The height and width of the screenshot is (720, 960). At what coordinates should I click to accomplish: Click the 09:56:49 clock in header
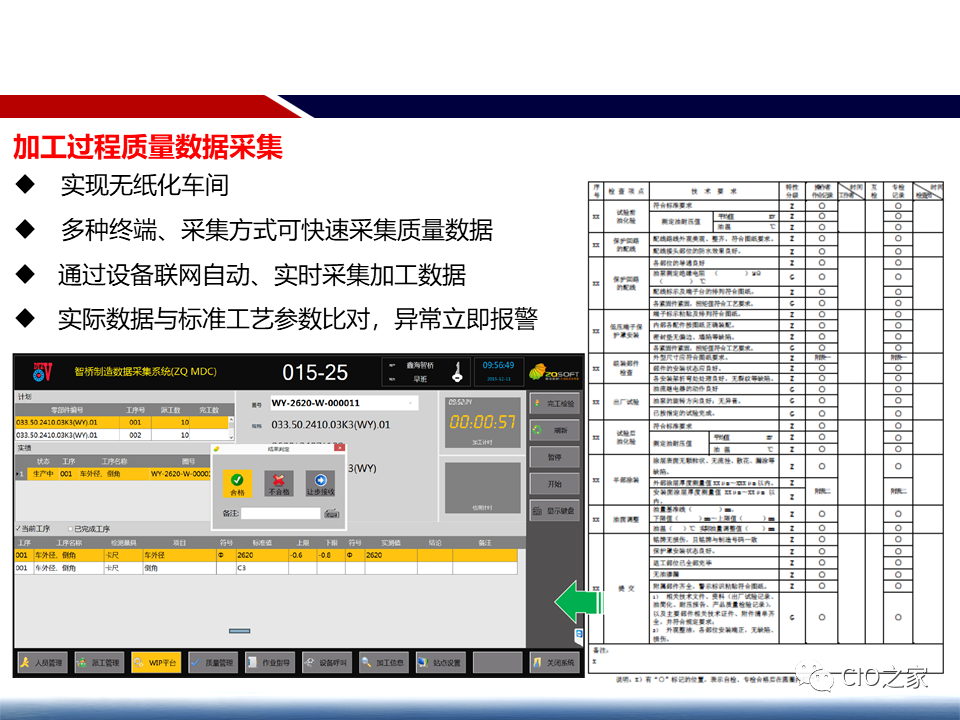pyautogui.click(x=498, y=366)
